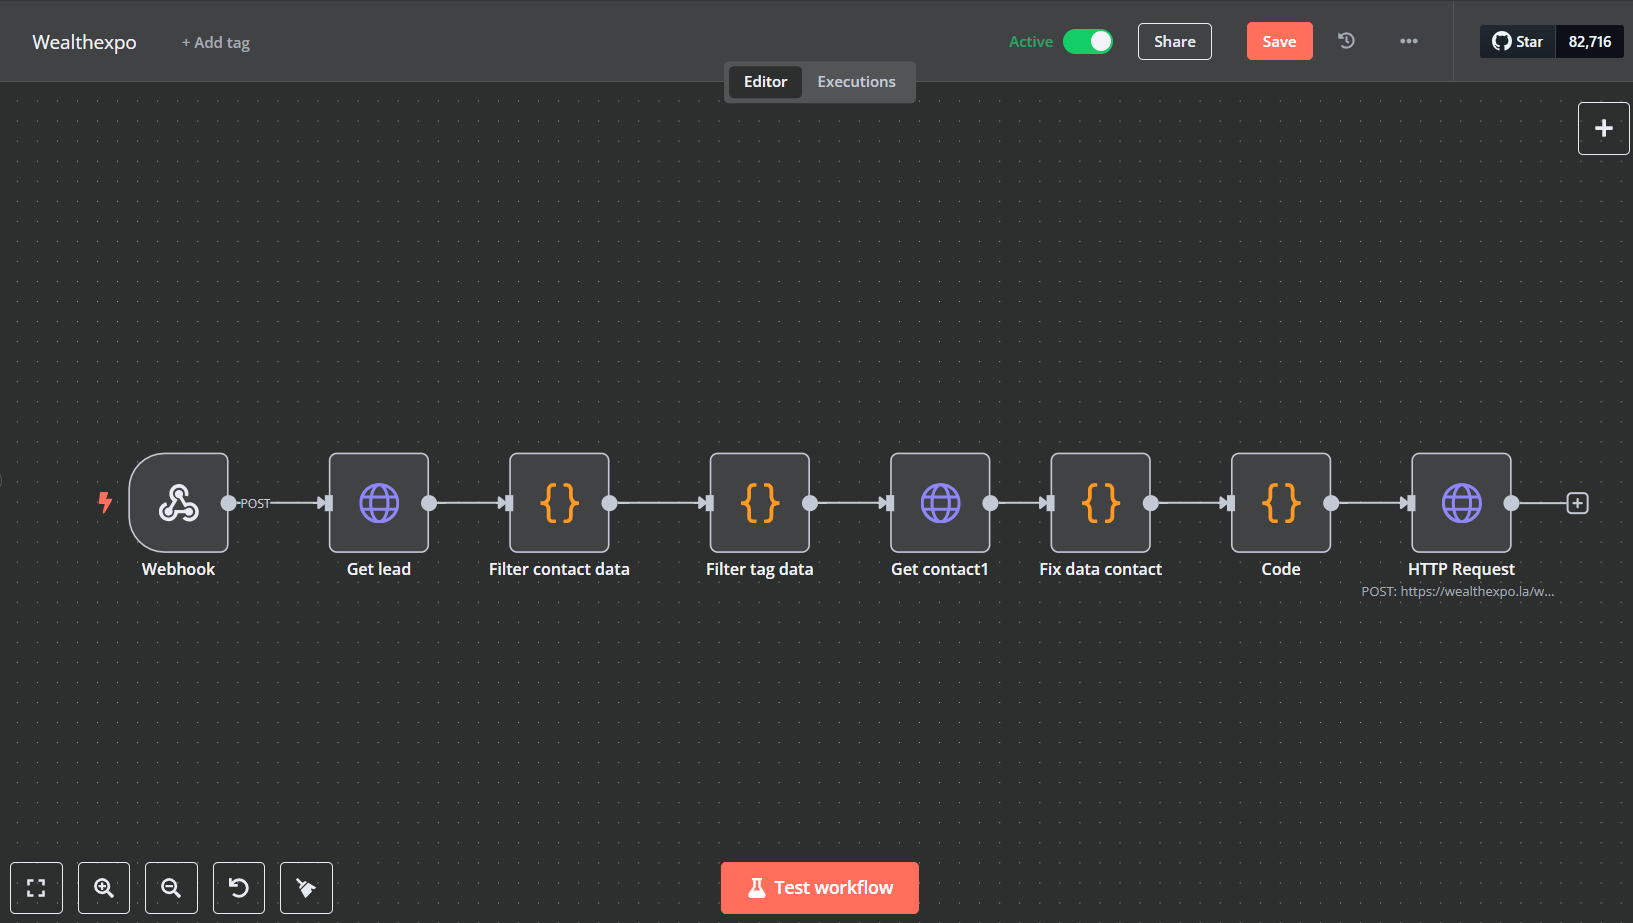
Task: Click the Save button
Action: tap(1279, 41)
